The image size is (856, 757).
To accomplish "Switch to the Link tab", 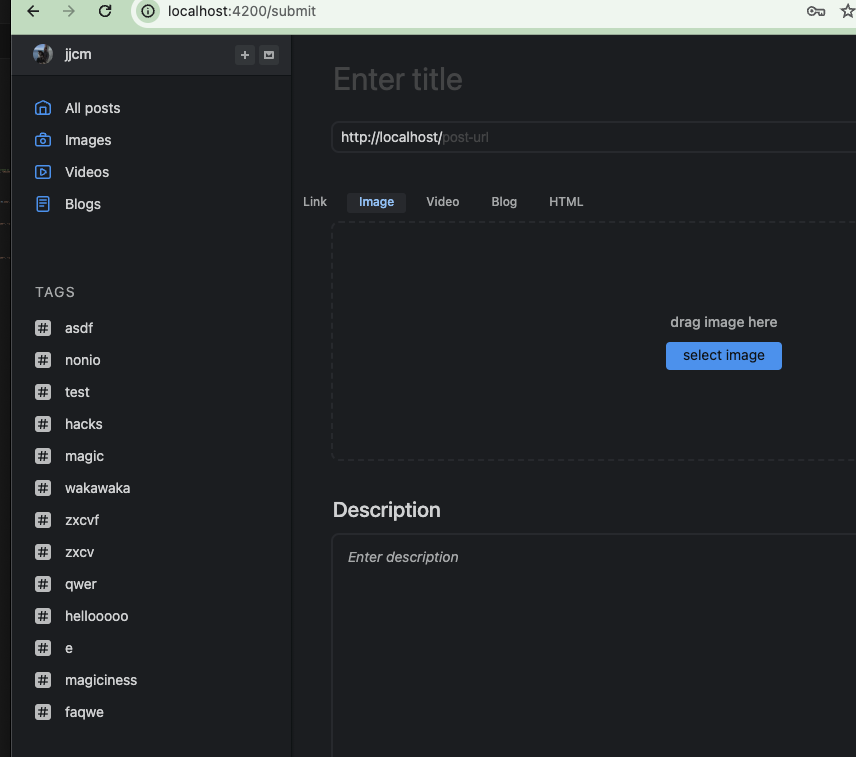I will [315, 202].
